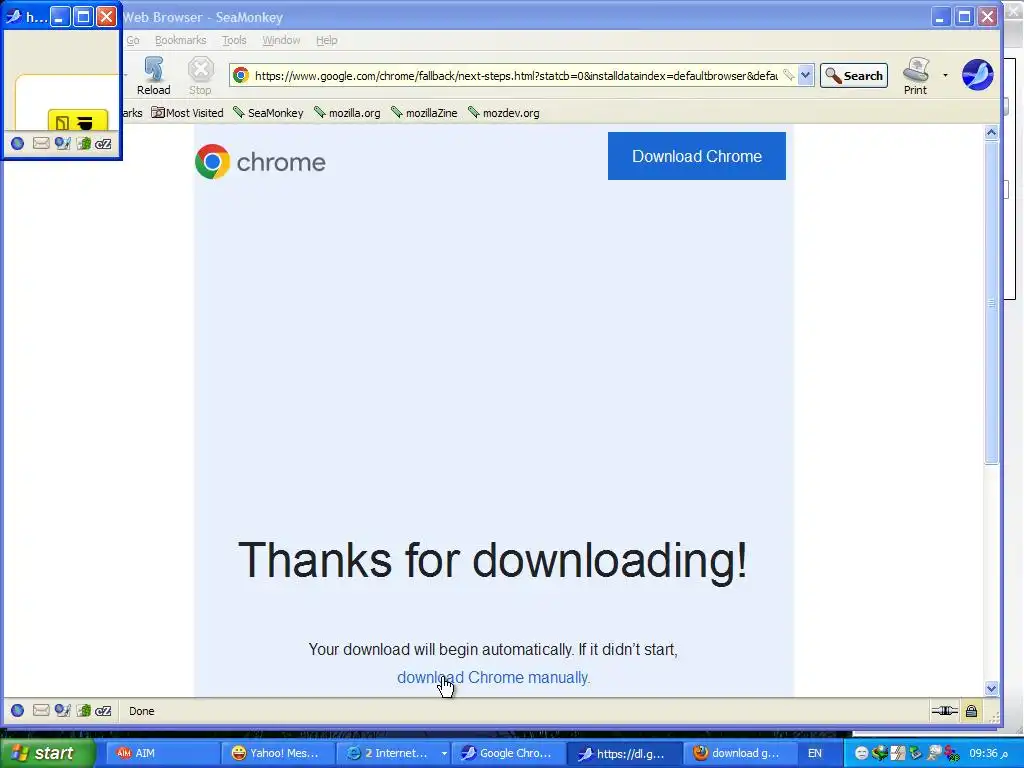Image resolution: width=1024 pixels, height=768 pixels.
Task: Click the Mail icon in the small window
Action: click(x=40, y=144)
